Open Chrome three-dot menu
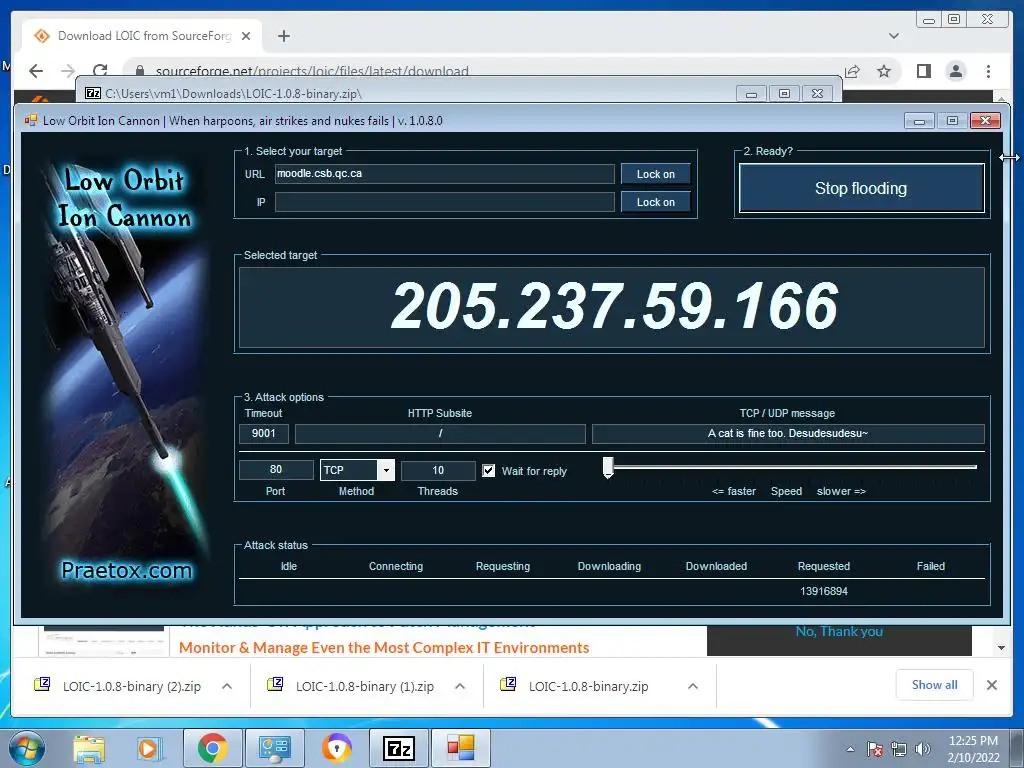 989,71
